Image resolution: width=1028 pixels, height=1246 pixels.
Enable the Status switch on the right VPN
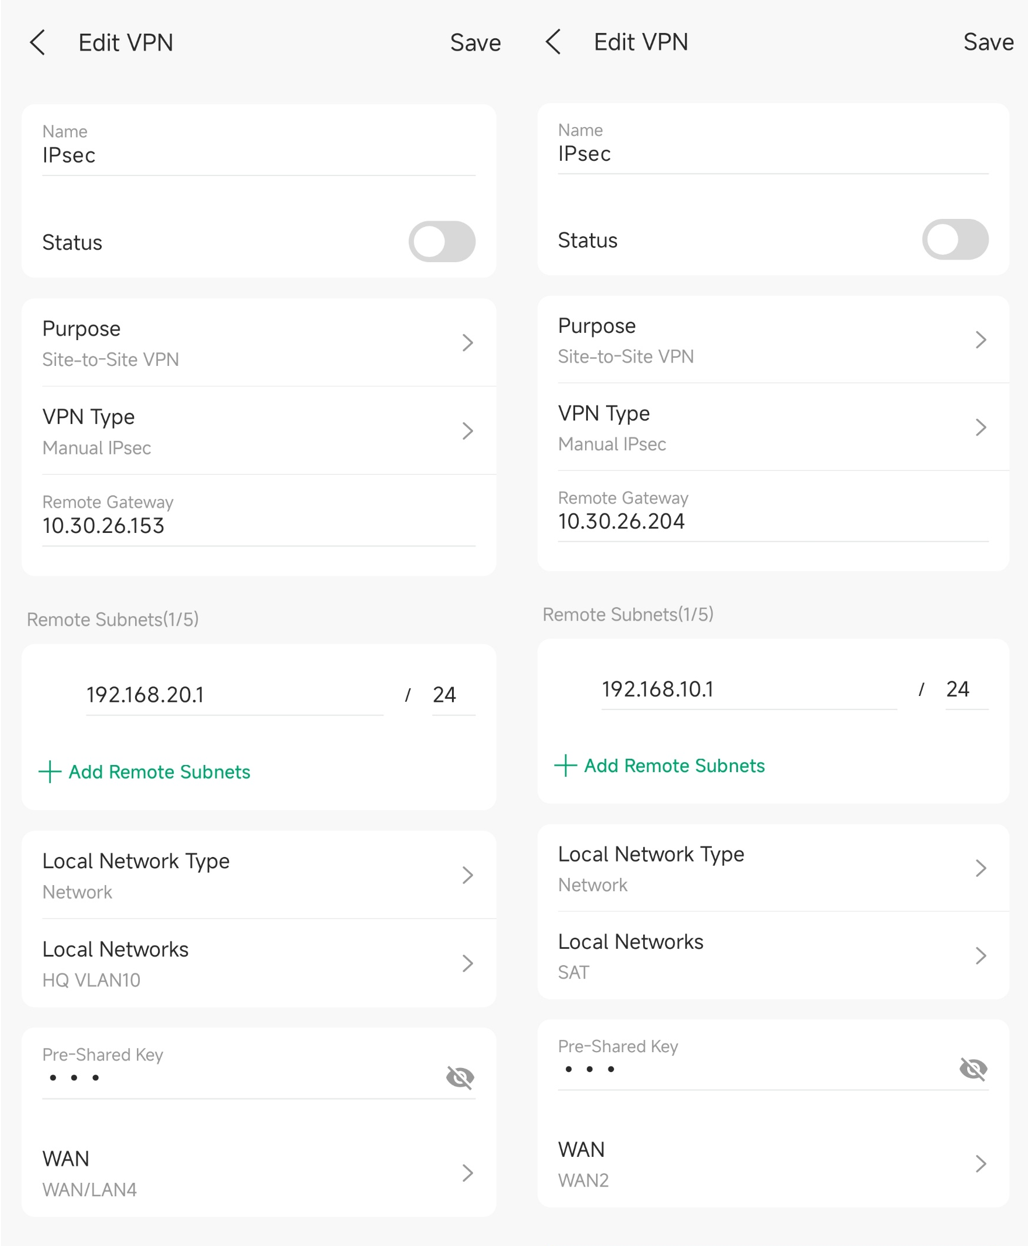click(x=955, y=240)
